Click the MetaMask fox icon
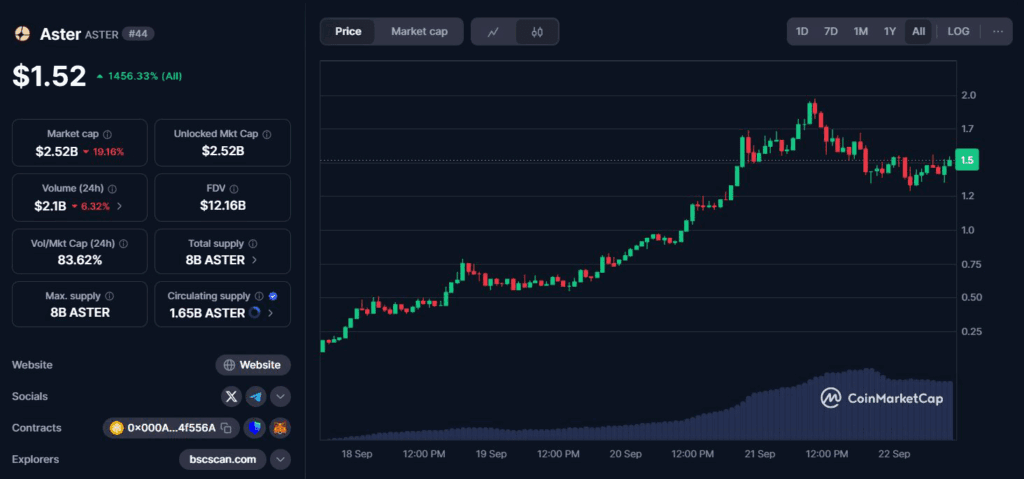 pyautogui.click(x=280, y=428)
